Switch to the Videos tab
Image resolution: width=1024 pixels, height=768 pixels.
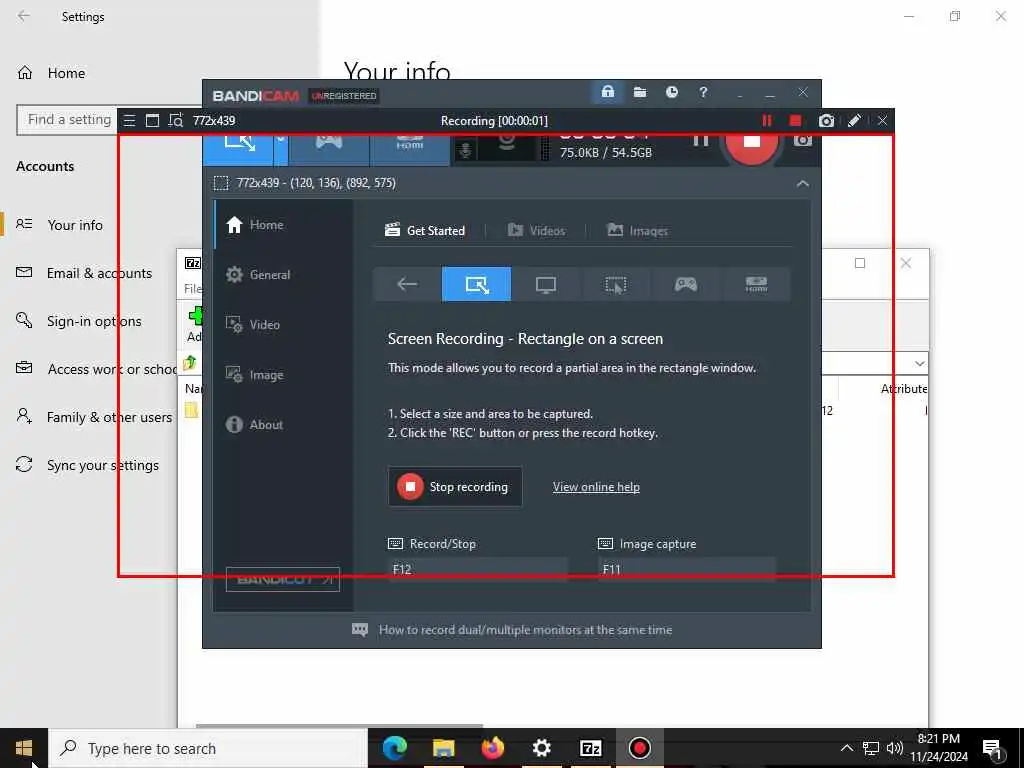[536, 231]
